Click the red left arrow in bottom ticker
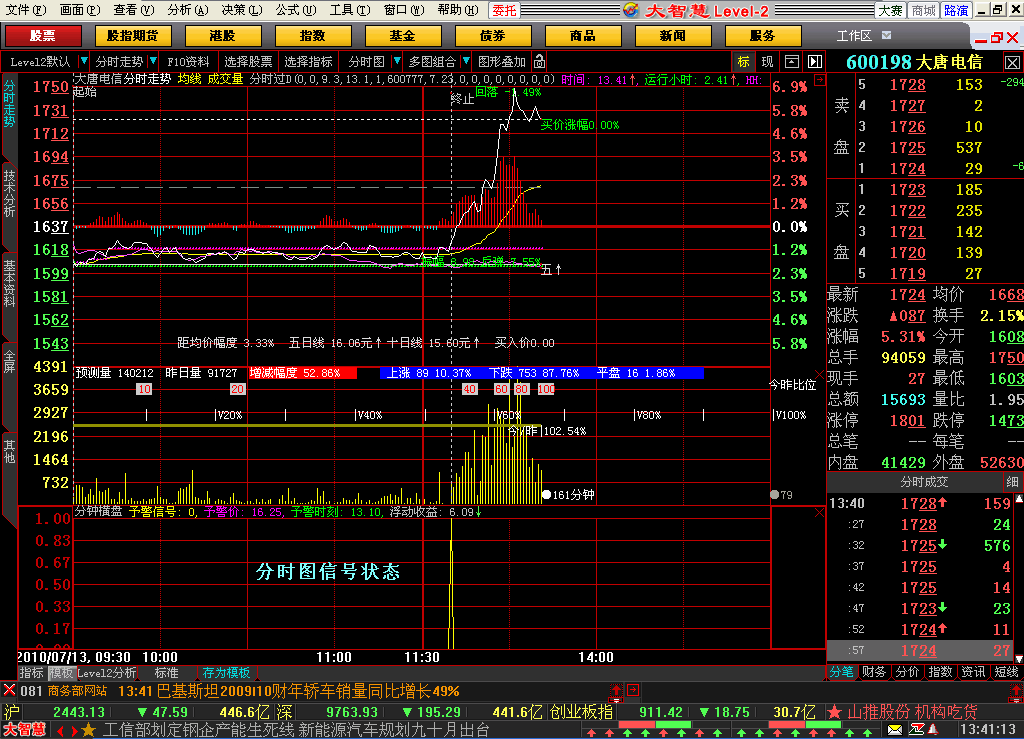Viewport: 1024px width, 739px height. tap(60, 731)
